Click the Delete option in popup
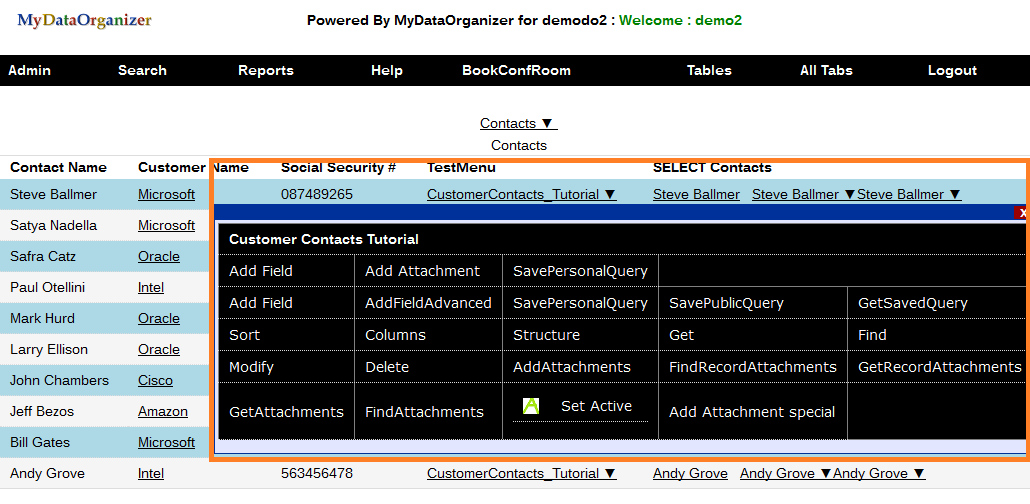 387,367
